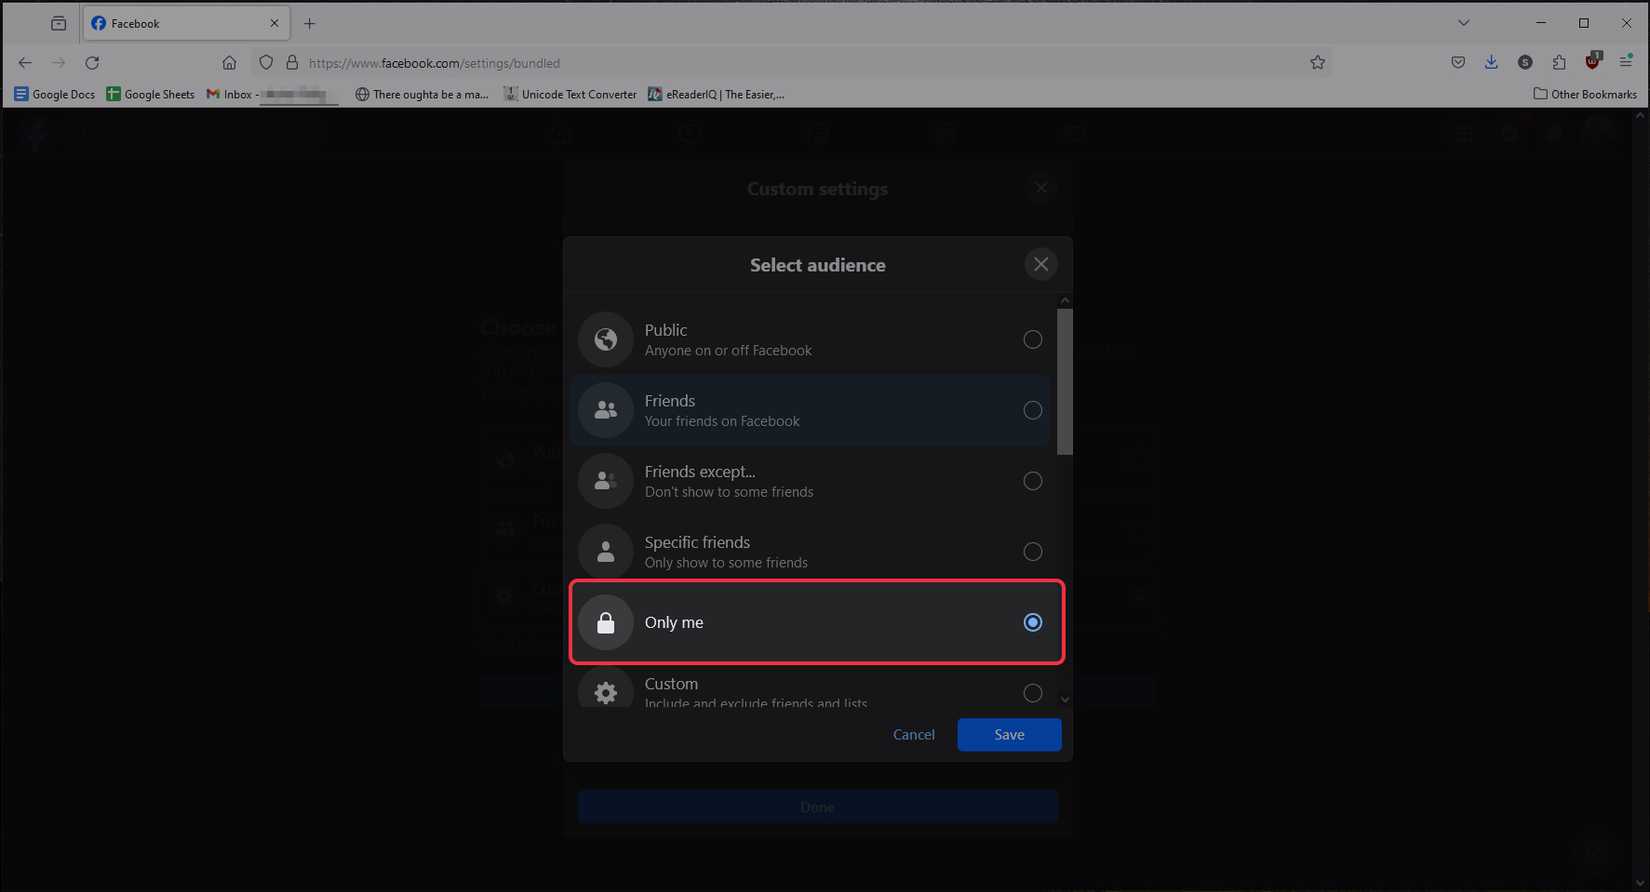The width and height of the screenshot is (1650, 892).
Task: Open the Google Docs bookmark
Action: coord(54,94)
